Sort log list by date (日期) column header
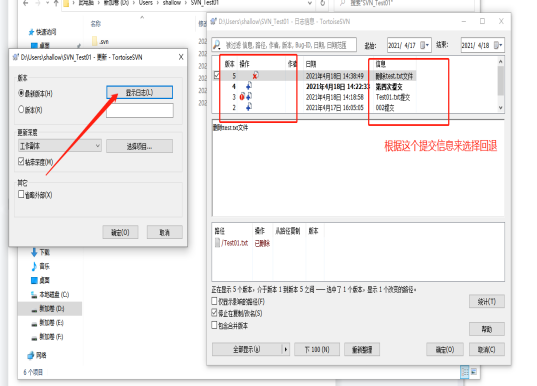Image resolution: width=537 pixels, height=386 pixels. [311, 64]
